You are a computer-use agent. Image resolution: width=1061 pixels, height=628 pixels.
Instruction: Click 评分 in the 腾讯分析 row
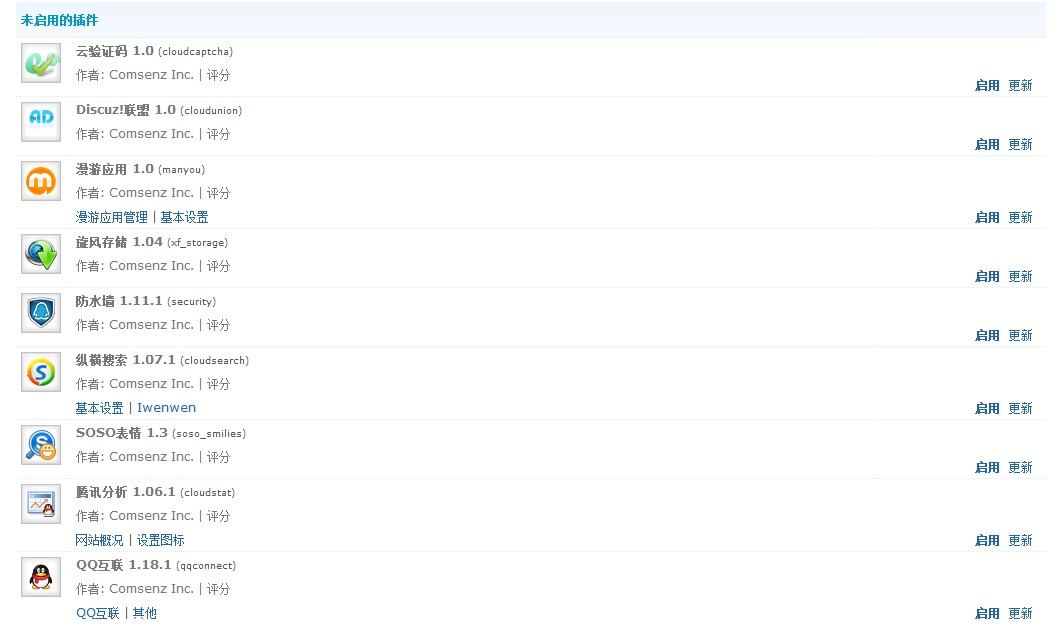point(218,516)
